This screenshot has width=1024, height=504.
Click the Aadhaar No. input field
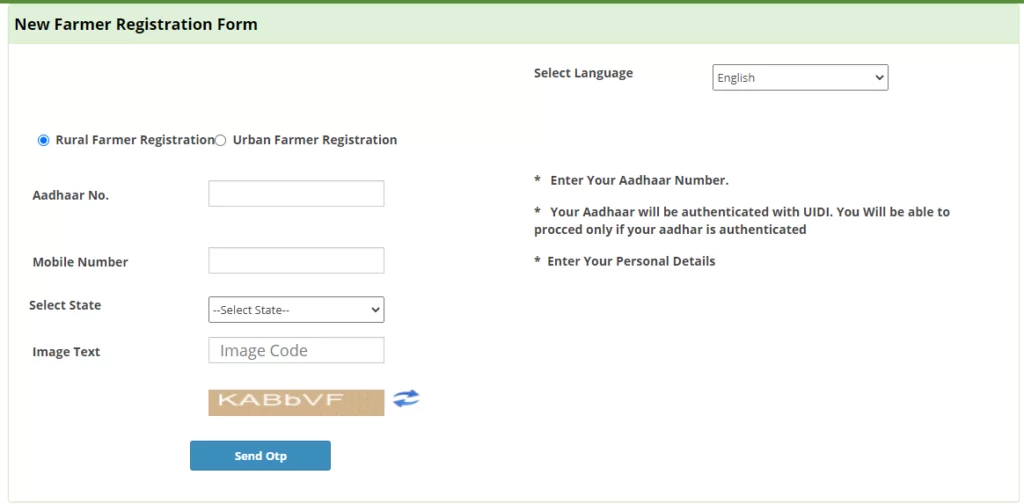[296, 194]
